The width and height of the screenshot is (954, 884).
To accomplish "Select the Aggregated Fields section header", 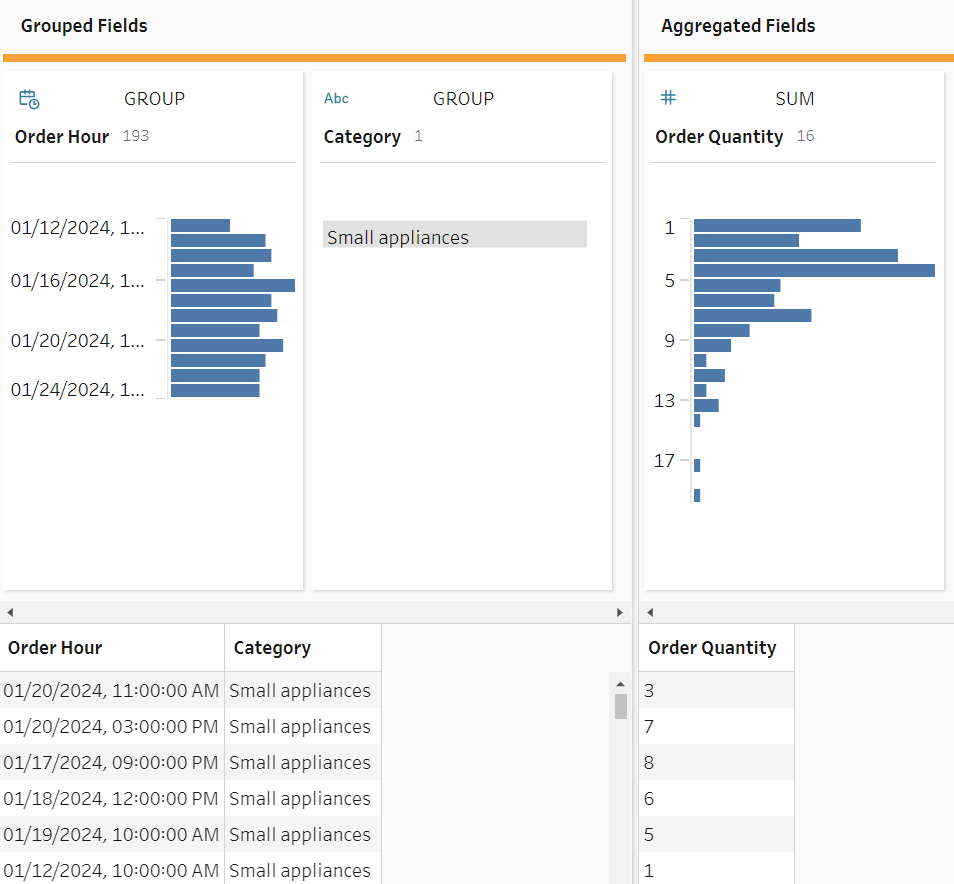I will 738,26.
